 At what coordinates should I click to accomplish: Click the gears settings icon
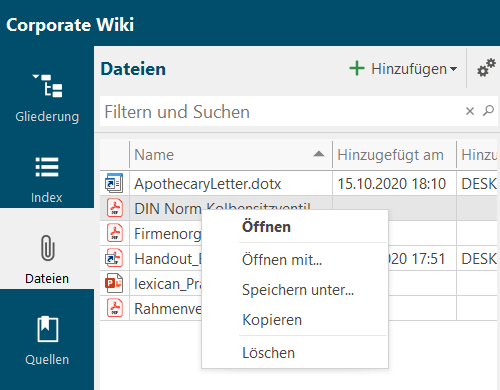pos(486,68)
